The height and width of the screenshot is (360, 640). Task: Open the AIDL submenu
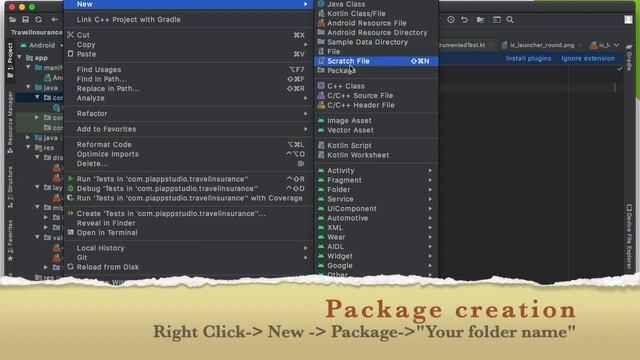pos(376,247)
